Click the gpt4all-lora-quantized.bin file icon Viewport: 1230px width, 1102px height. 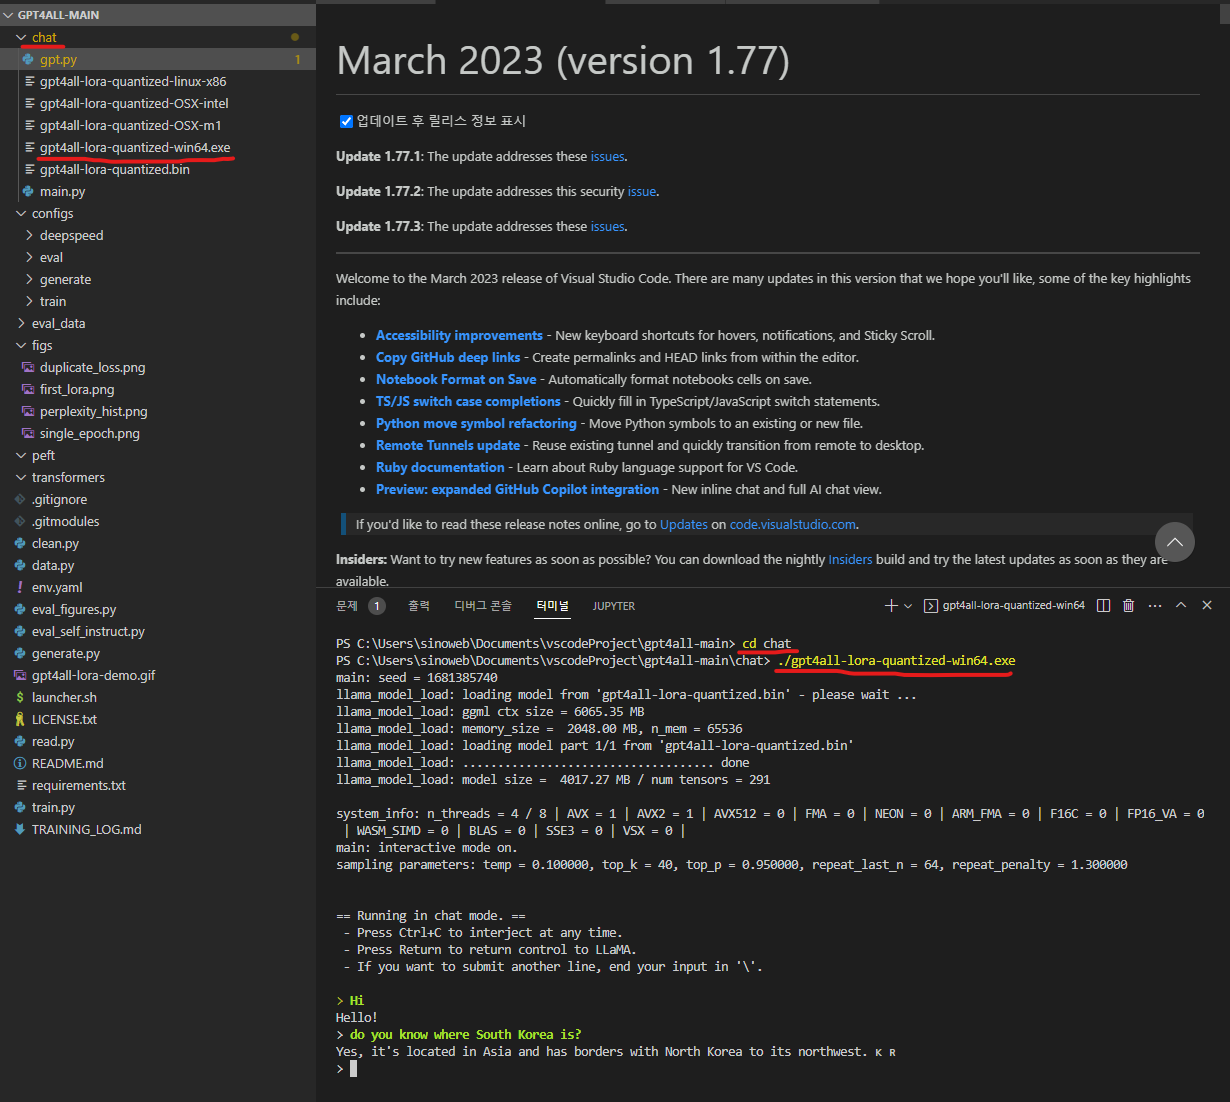coord(28,169)
